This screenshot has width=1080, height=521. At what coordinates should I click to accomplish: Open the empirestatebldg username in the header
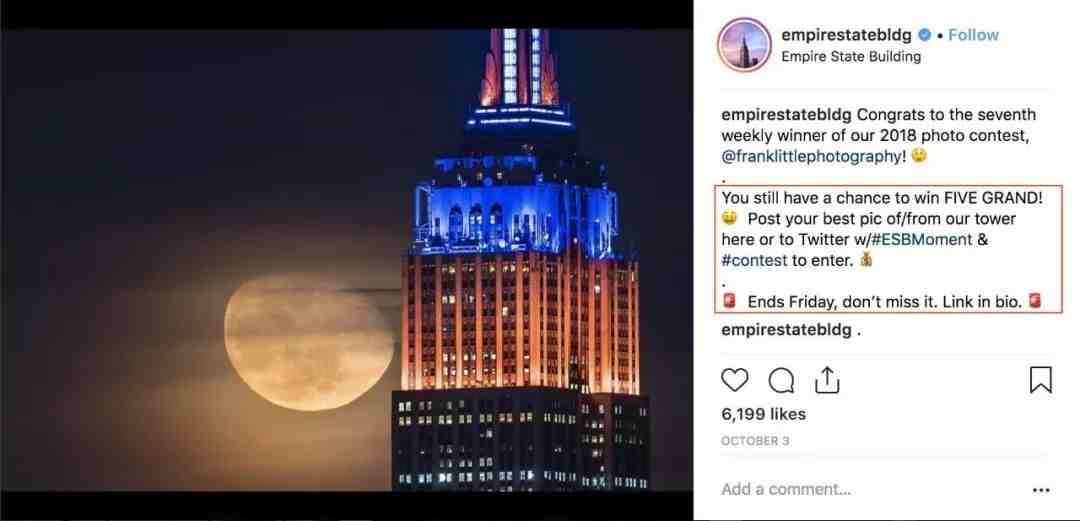coord(846,35)
